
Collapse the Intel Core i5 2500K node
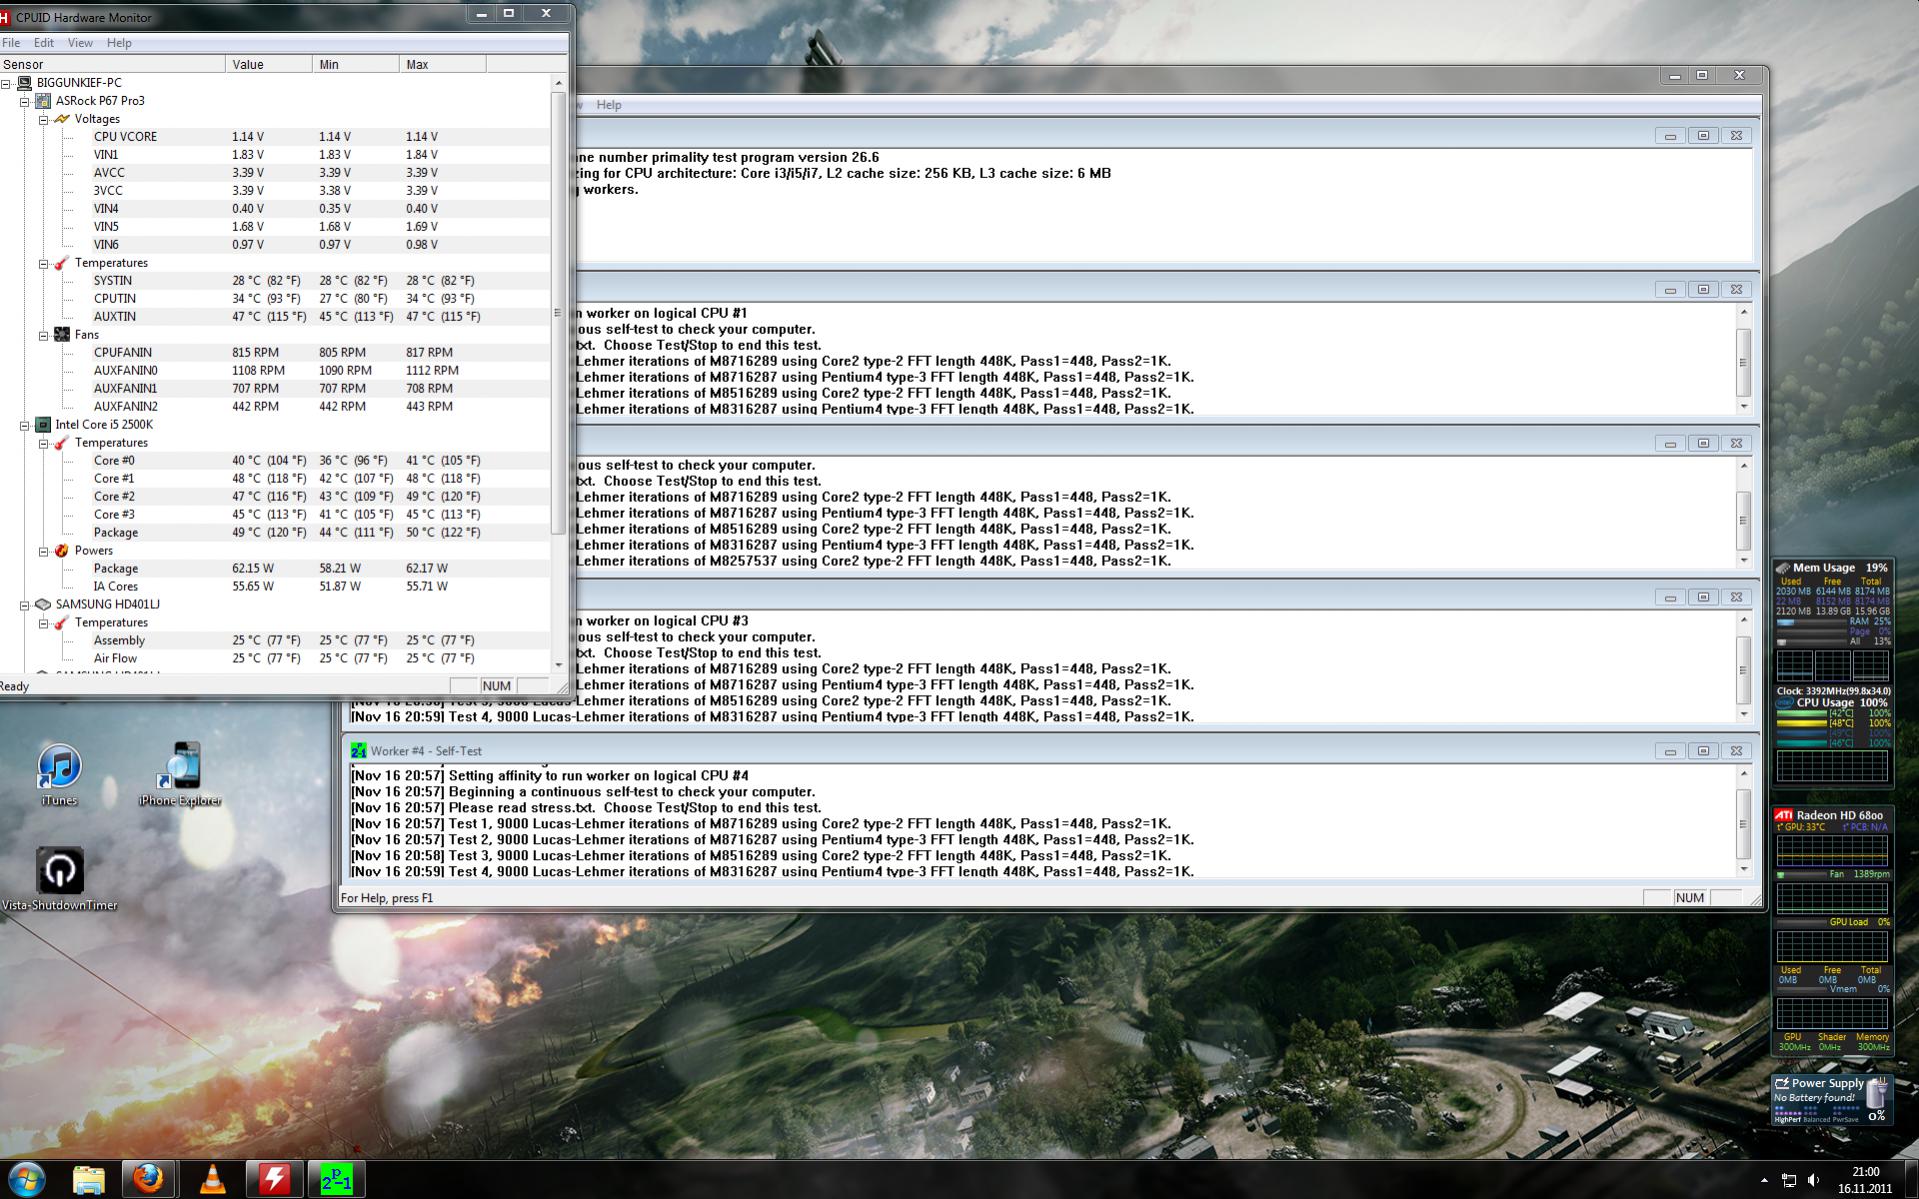click(25, 425)
